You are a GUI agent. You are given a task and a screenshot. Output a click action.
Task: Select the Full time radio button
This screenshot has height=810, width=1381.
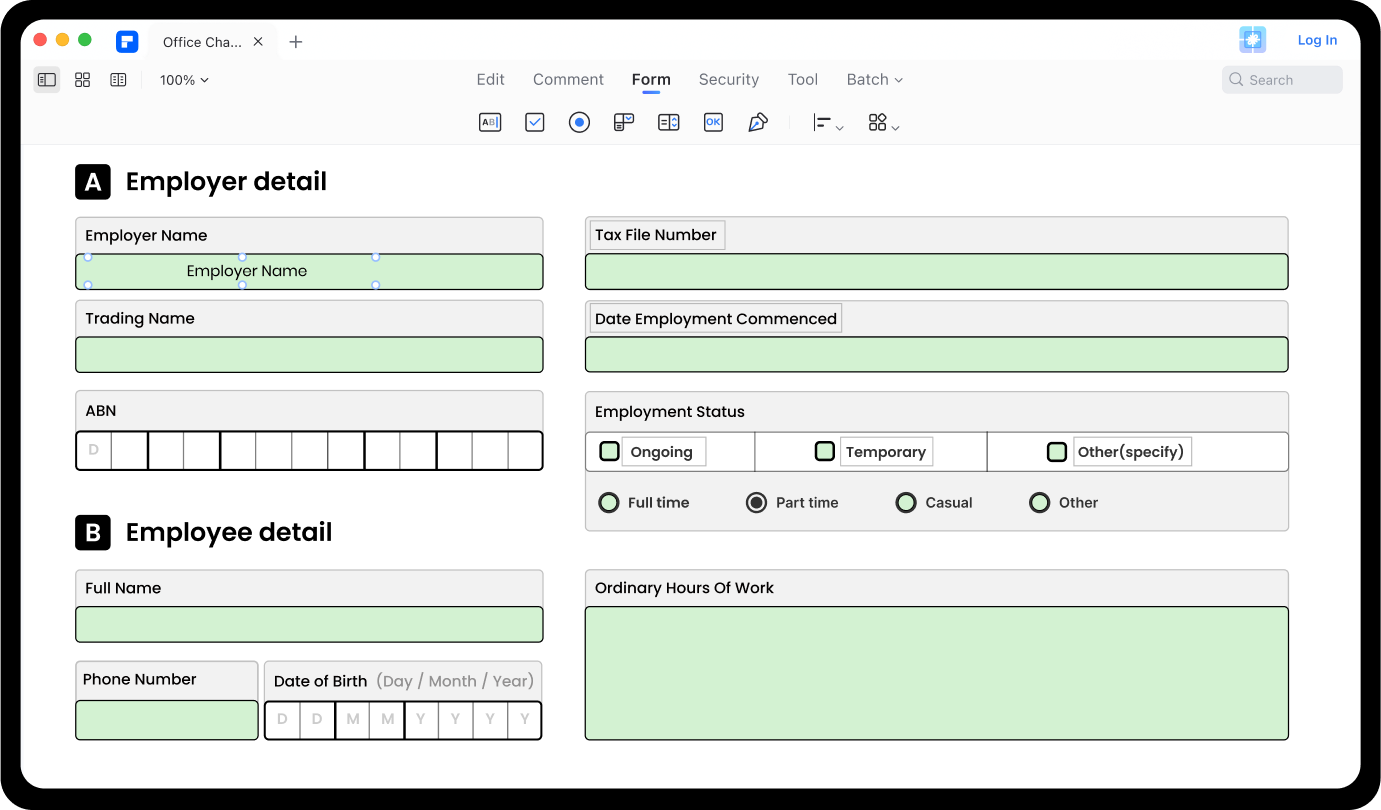(x=609, y=503)
